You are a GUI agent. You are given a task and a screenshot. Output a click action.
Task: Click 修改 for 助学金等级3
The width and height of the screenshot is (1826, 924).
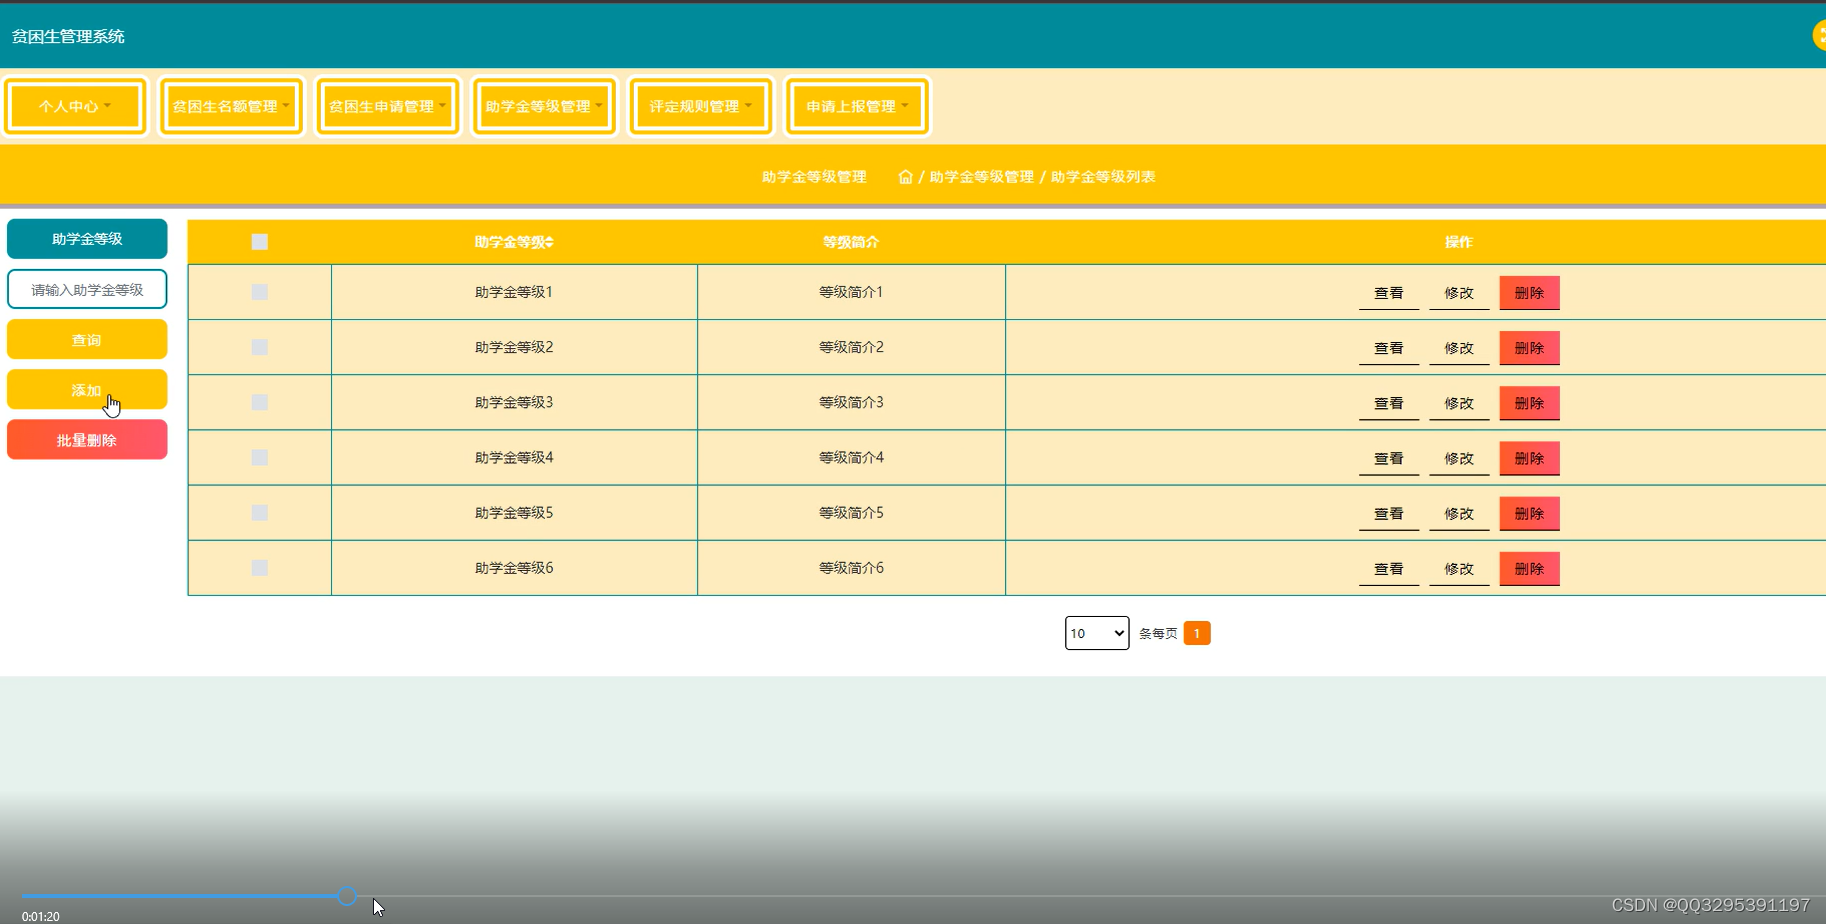[1459, 403]
